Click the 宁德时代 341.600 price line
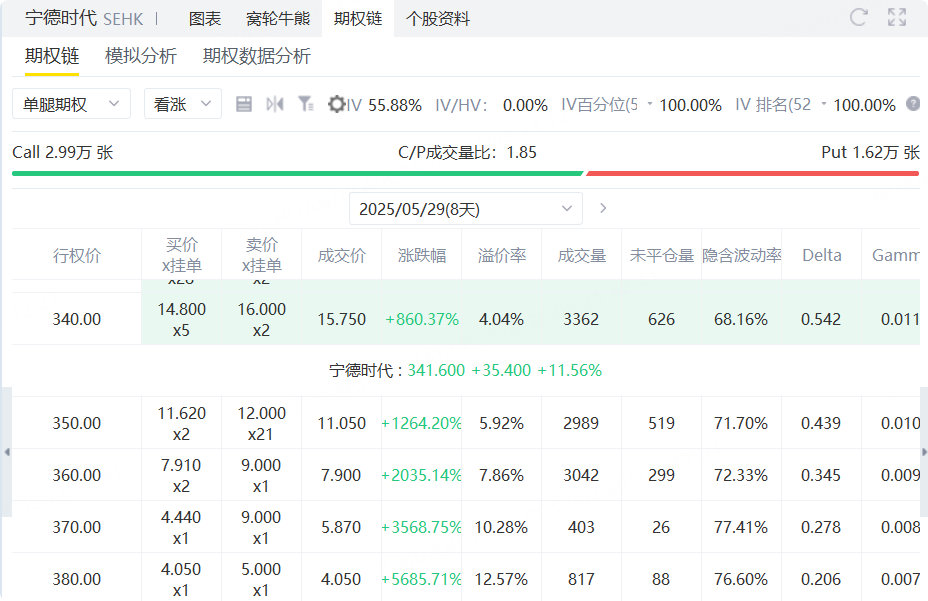Viewport: 928px width, 601px height. (x=466, y=371)
